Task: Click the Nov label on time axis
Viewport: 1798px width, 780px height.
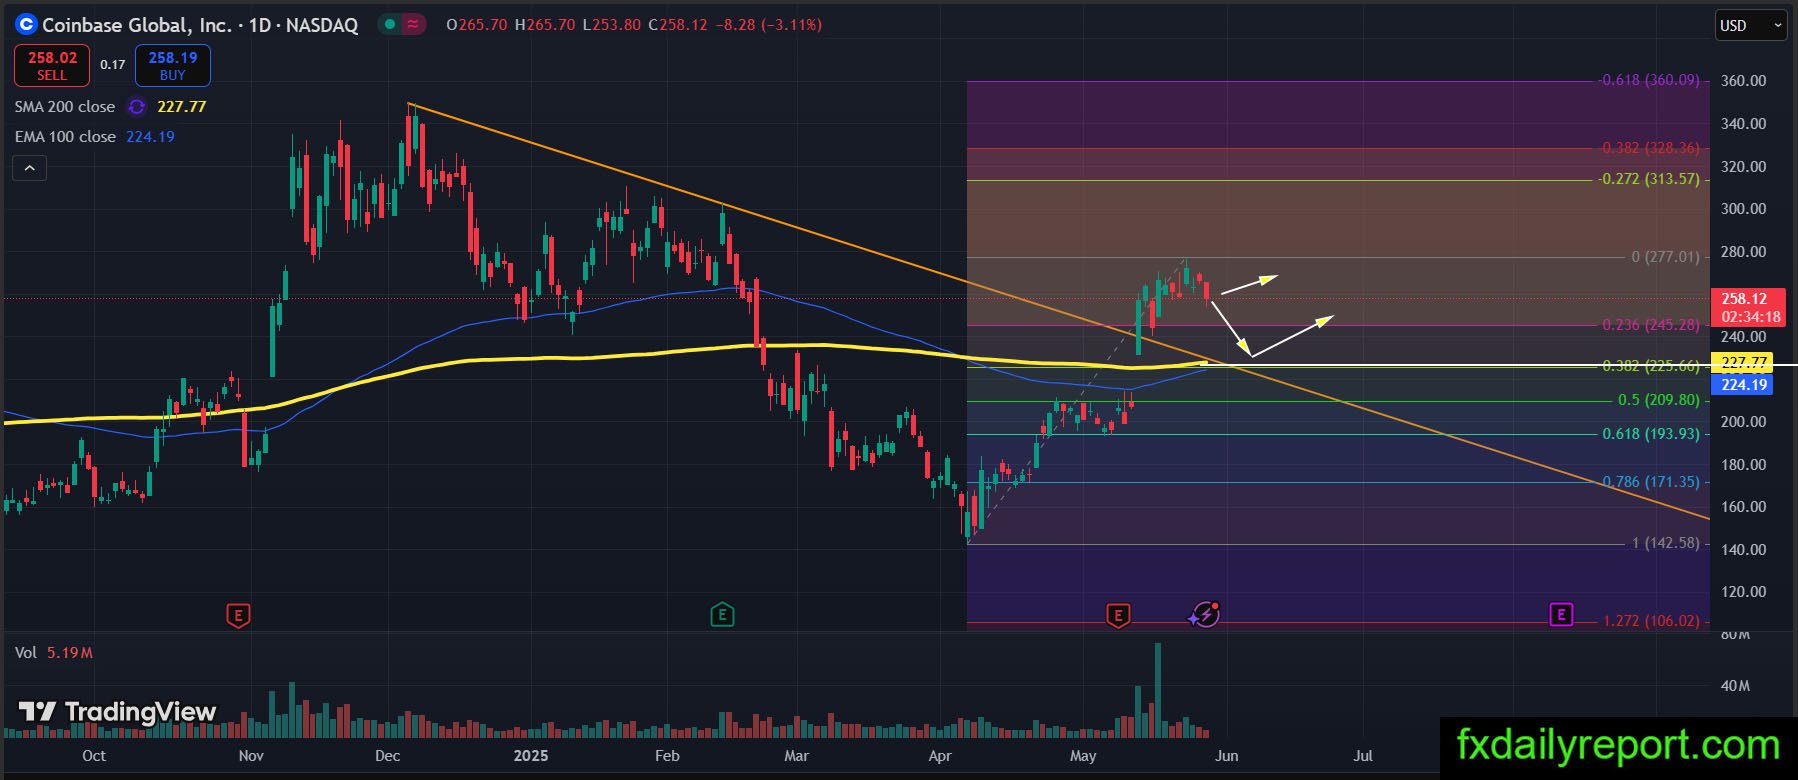Action: click(x=251, y=756)
